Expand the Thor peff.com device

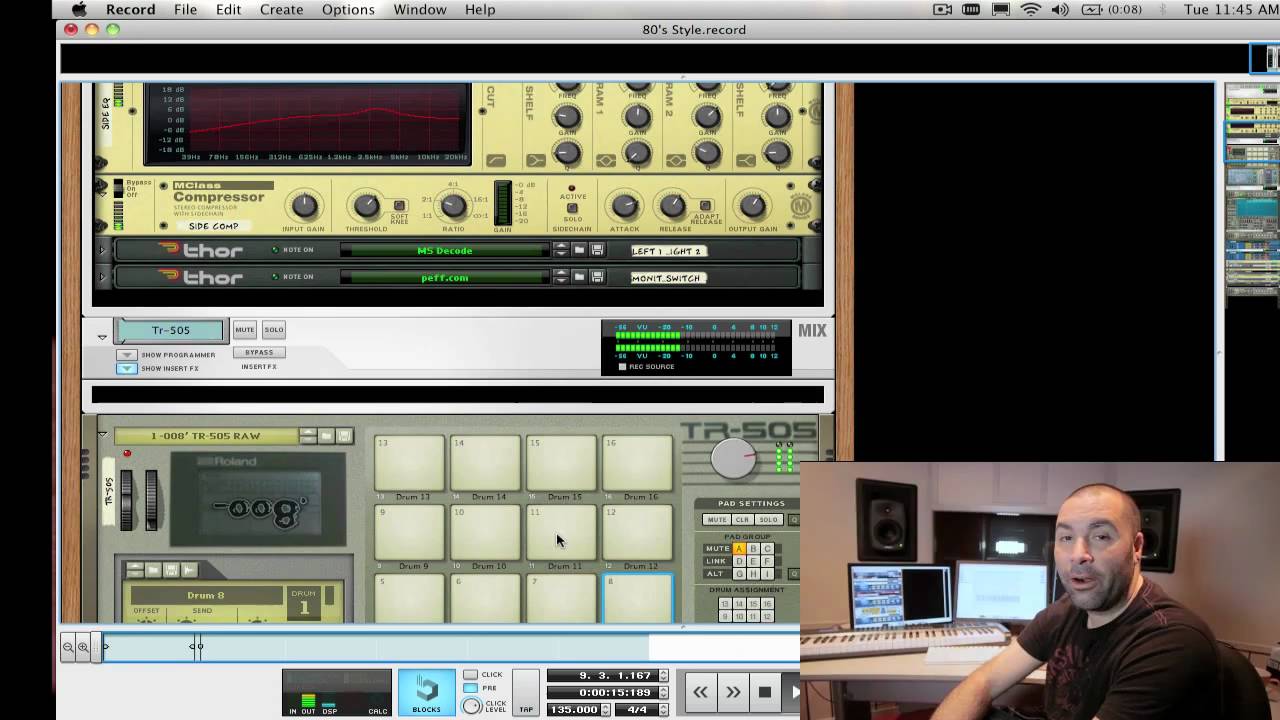pyautogui.click(x=102, y=277)
